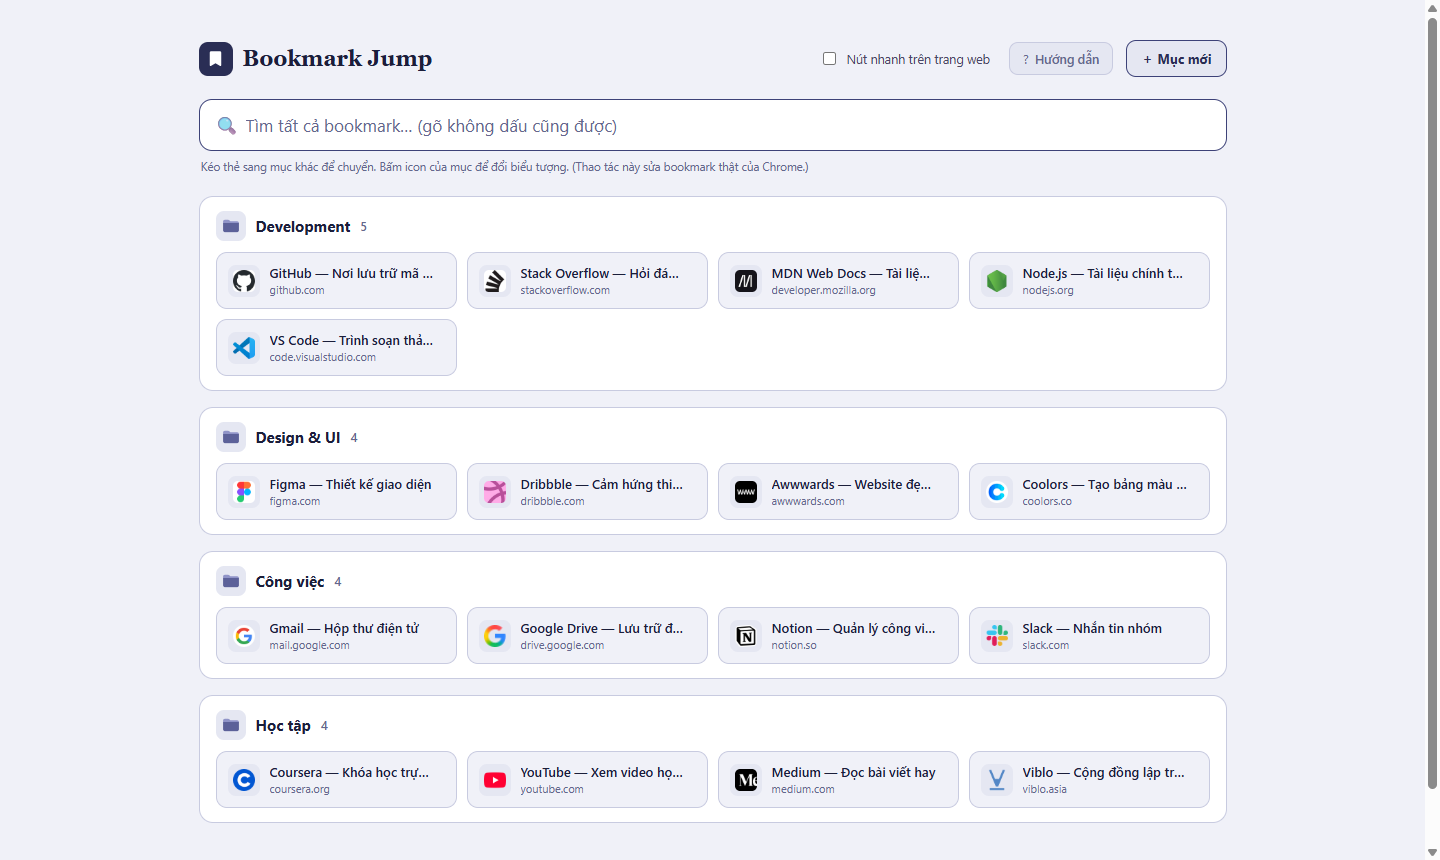This screenshot has width=1440, height=860.
Task: Change the Công việc folder icon
Action: tap(231, 581)
